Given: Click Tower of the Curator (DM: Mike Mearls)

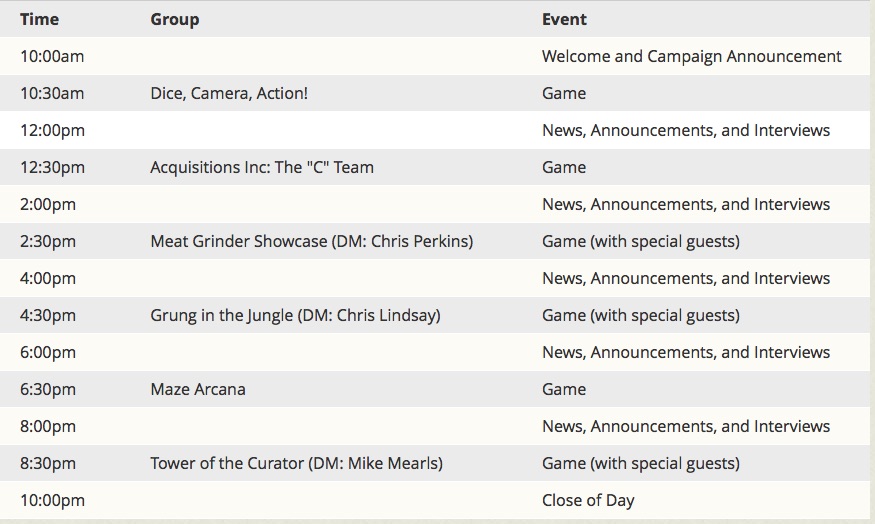Looking at the screenshot, I should (x=296, y=463).
